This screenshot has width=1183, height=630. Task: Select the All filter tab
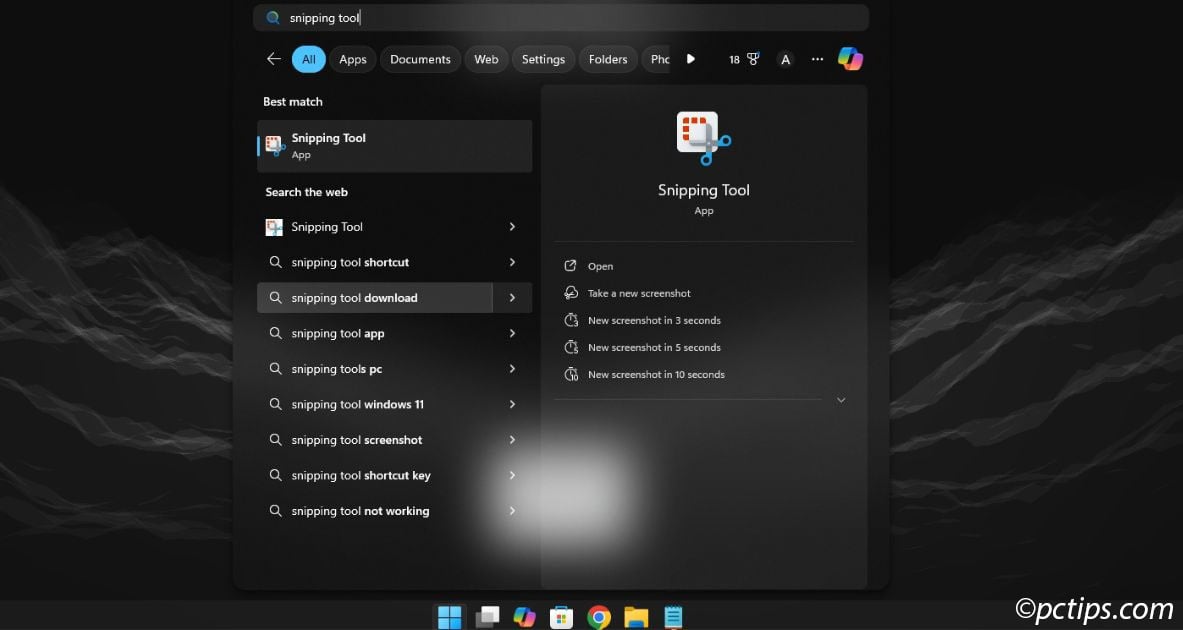click(309, 59)
